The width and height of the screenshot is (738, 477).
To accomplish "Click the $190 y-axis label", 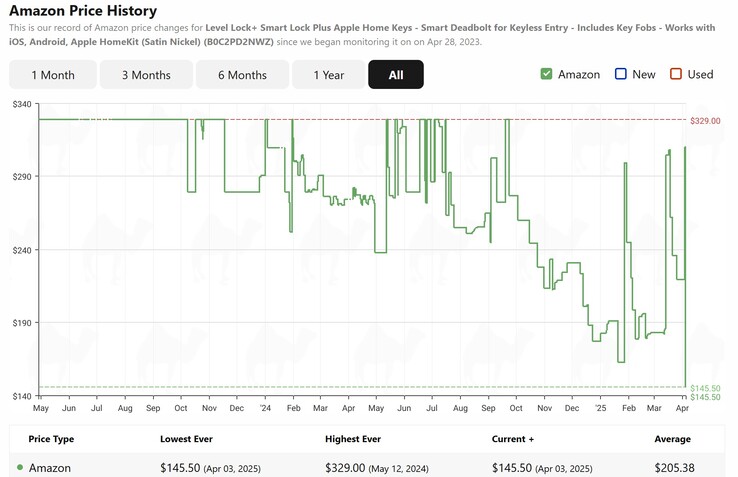I will click(x=22, y=323).
